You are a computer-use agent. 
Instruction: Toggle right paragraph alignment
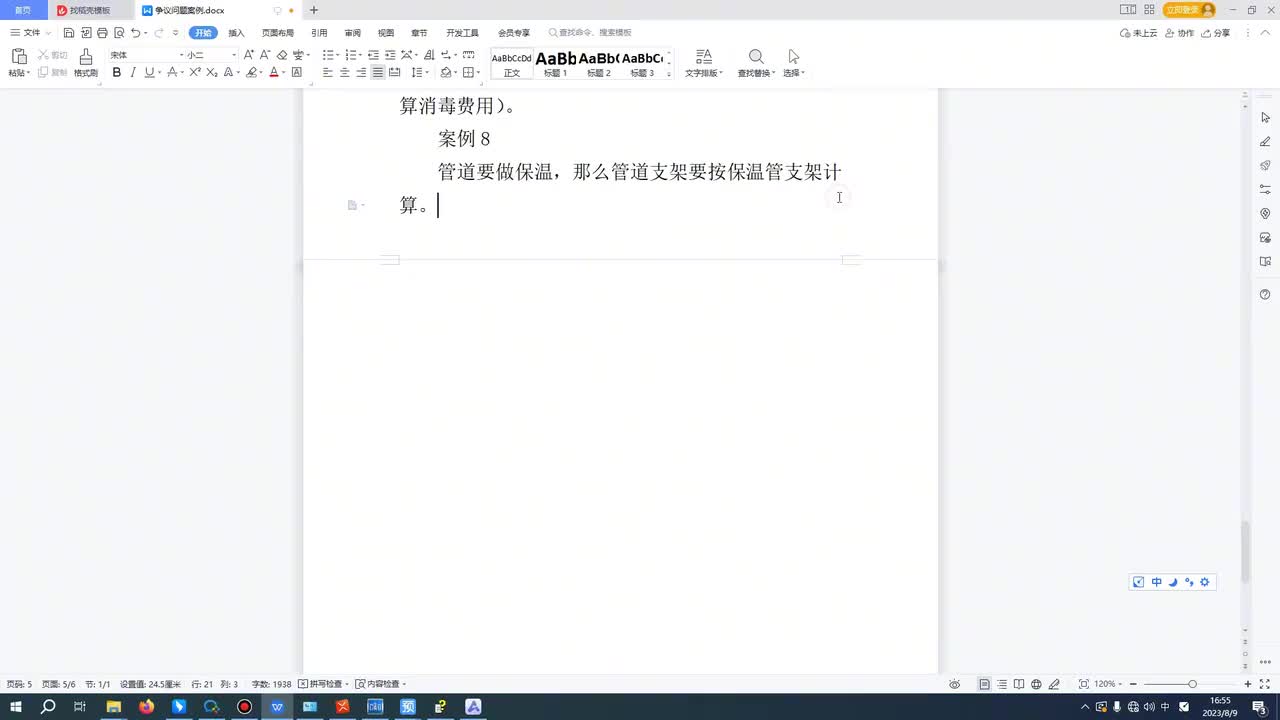[x=361, y=73]
